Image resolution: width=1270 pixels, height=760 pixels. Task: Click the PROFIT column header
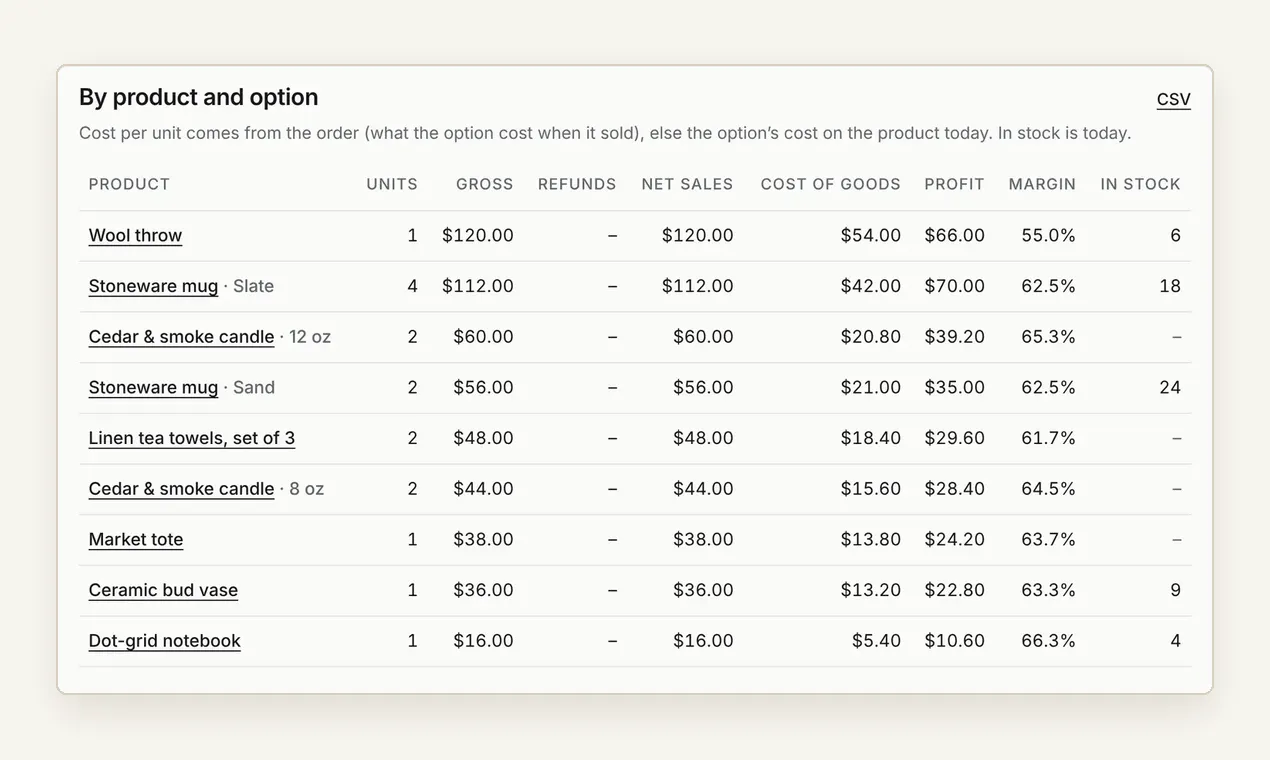click(x=955, y=184)
